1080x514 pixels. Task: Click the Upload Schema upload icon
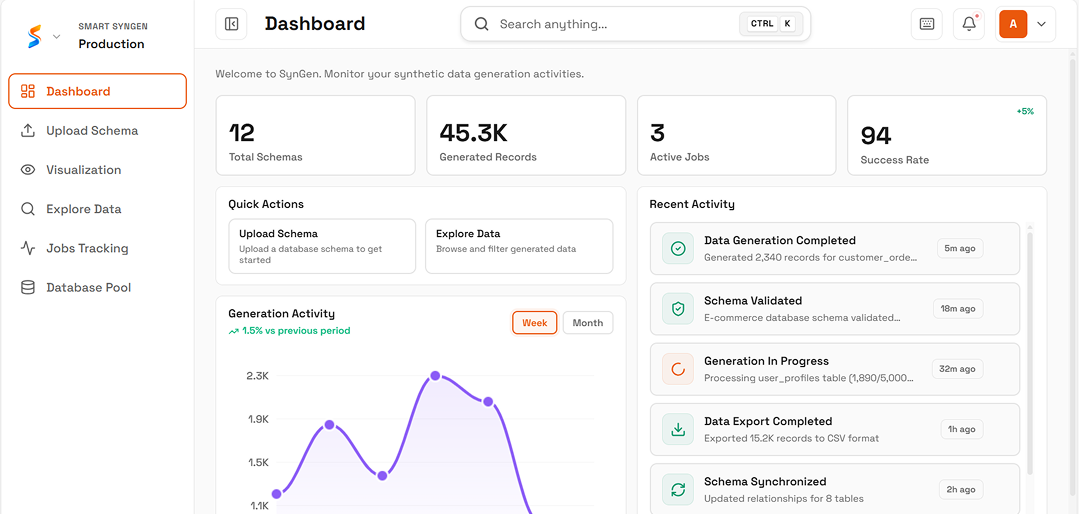pos(28,130)
